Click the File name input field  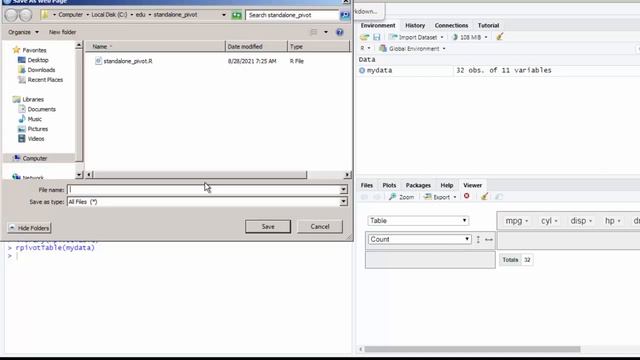point(203,189)
